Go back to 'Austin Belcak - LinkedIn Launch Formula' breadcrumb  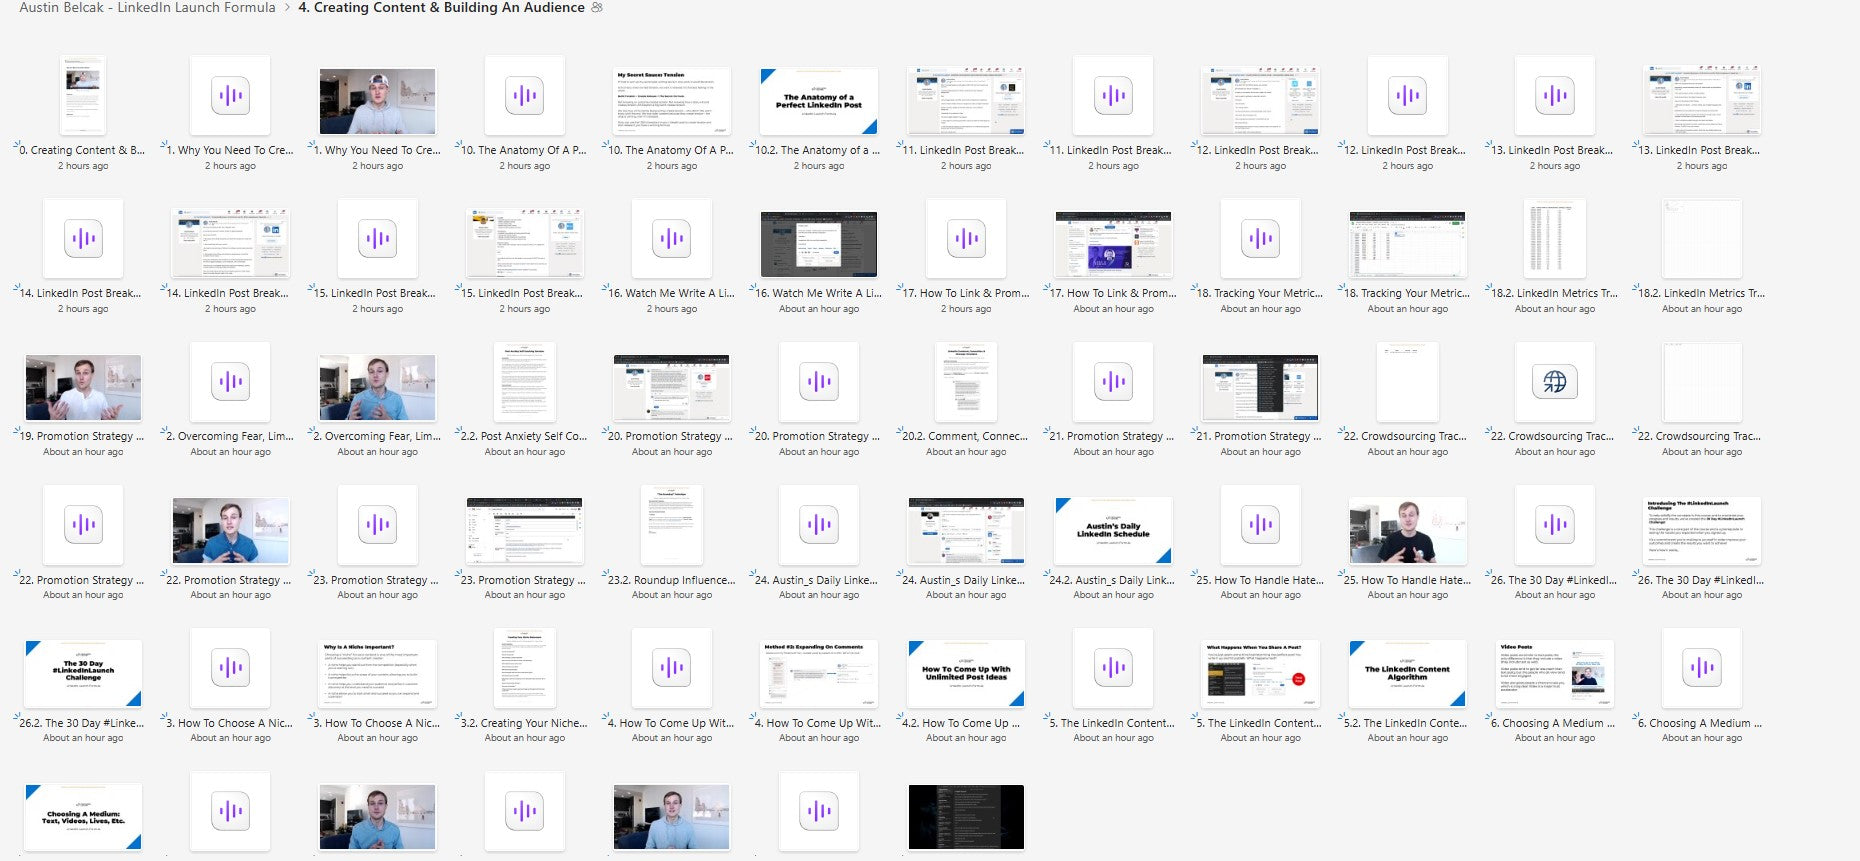click(147, 8)
